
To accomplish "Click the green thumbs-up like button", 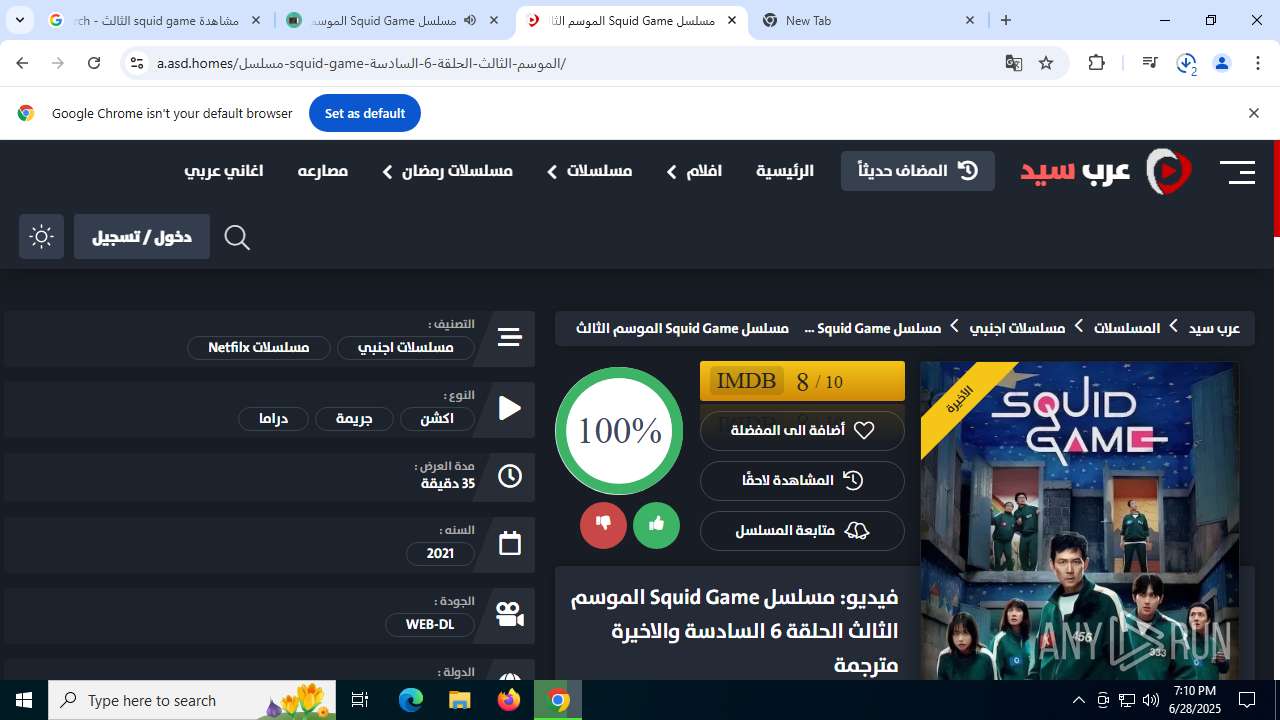I will click(656, 524).
